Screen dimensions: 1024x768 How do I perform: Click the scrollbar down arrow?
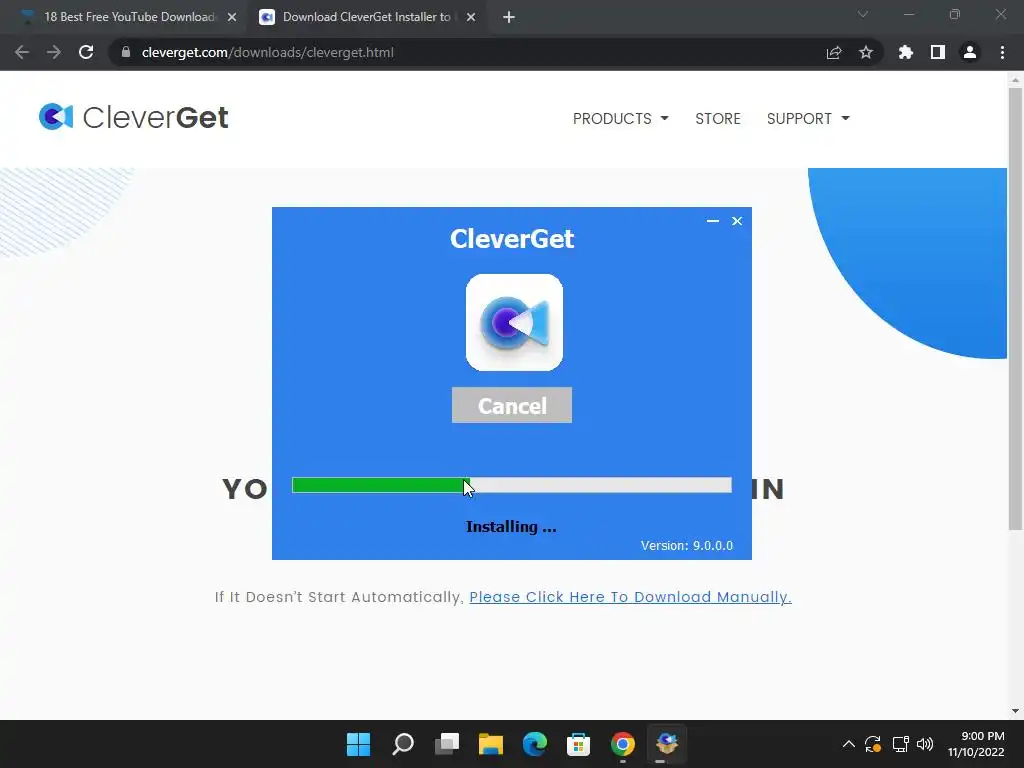(1015, 711)
